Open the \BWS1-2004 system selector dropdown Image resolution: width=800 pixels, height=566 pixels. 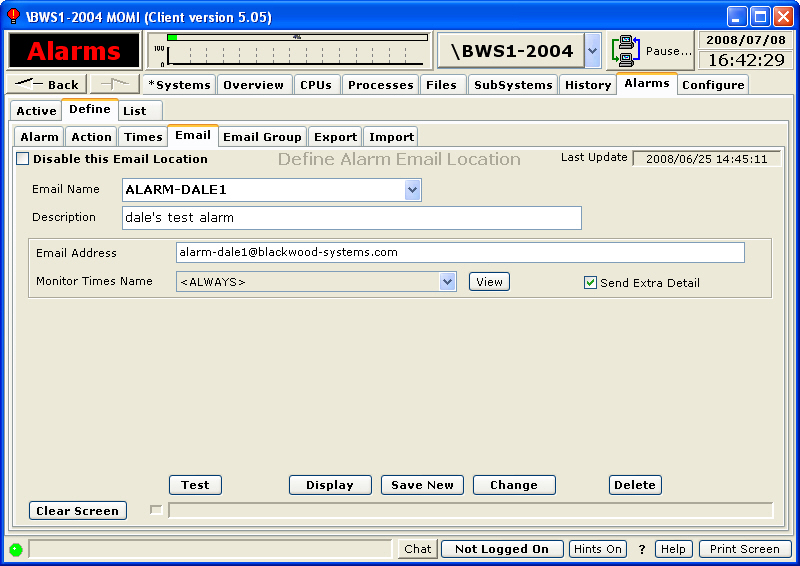[x=592, y=50]
